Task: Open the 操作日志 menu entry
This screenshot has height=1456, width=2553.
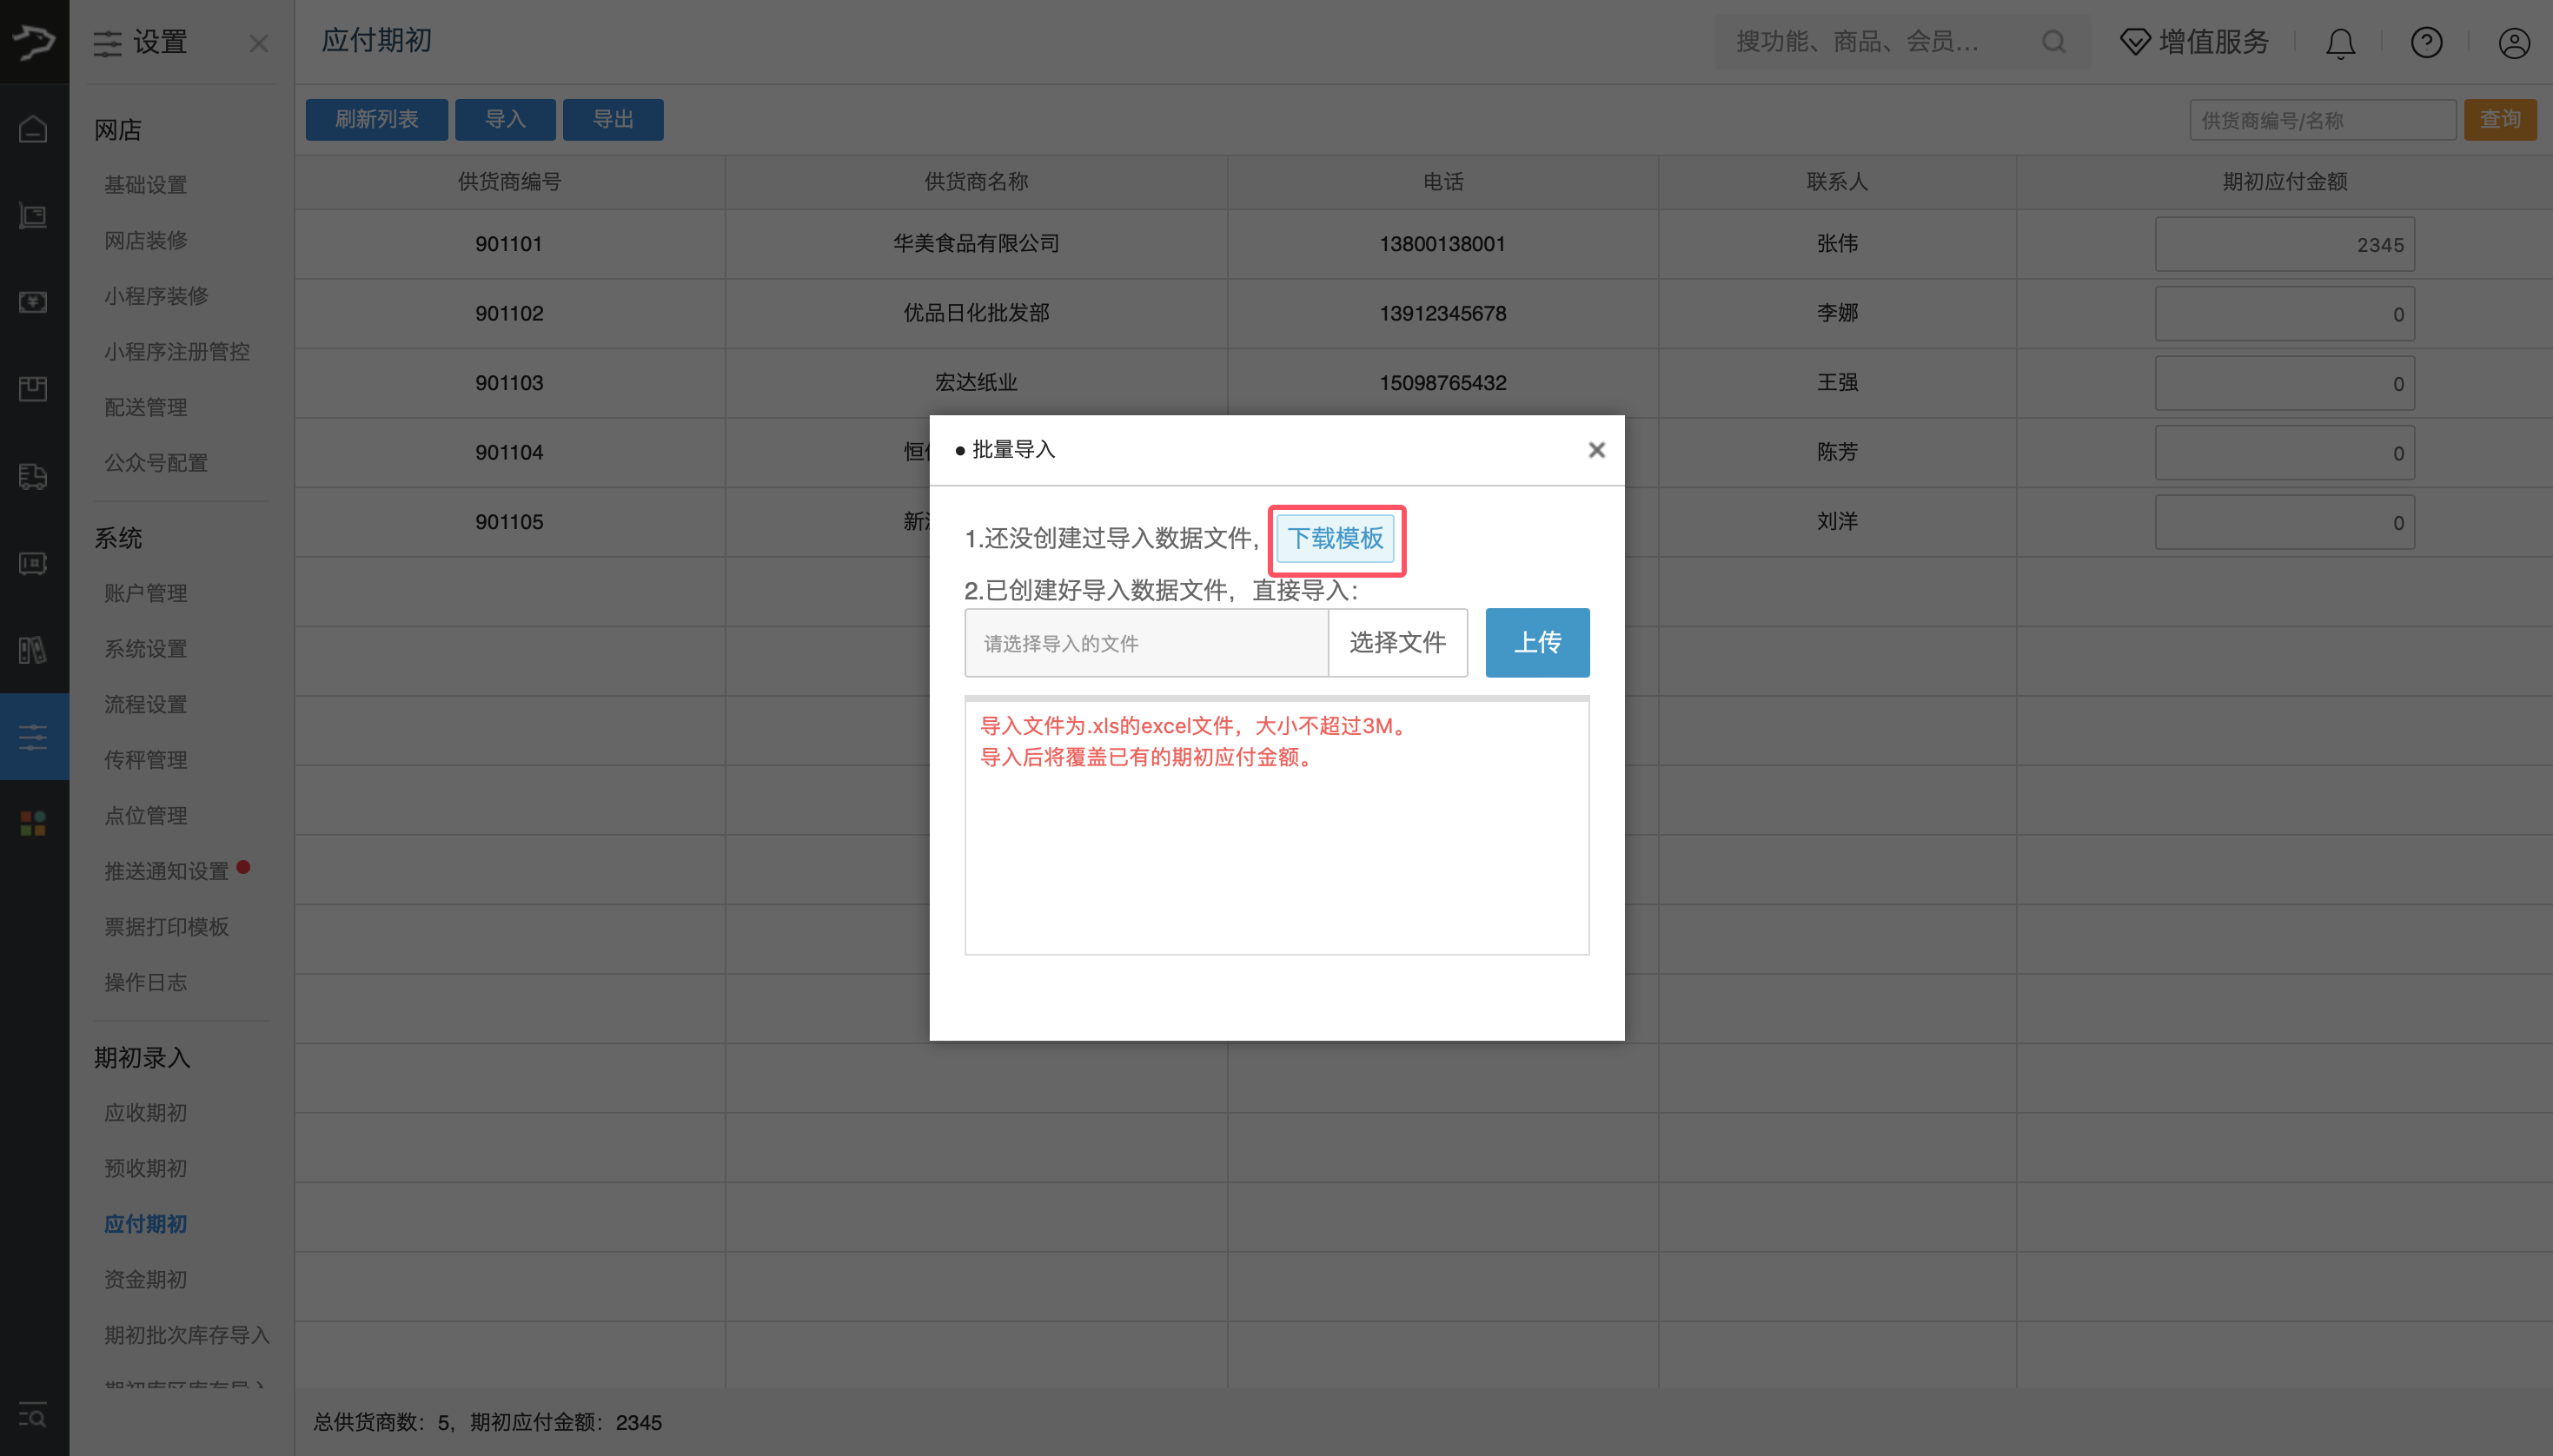Action: click(145, 982)
